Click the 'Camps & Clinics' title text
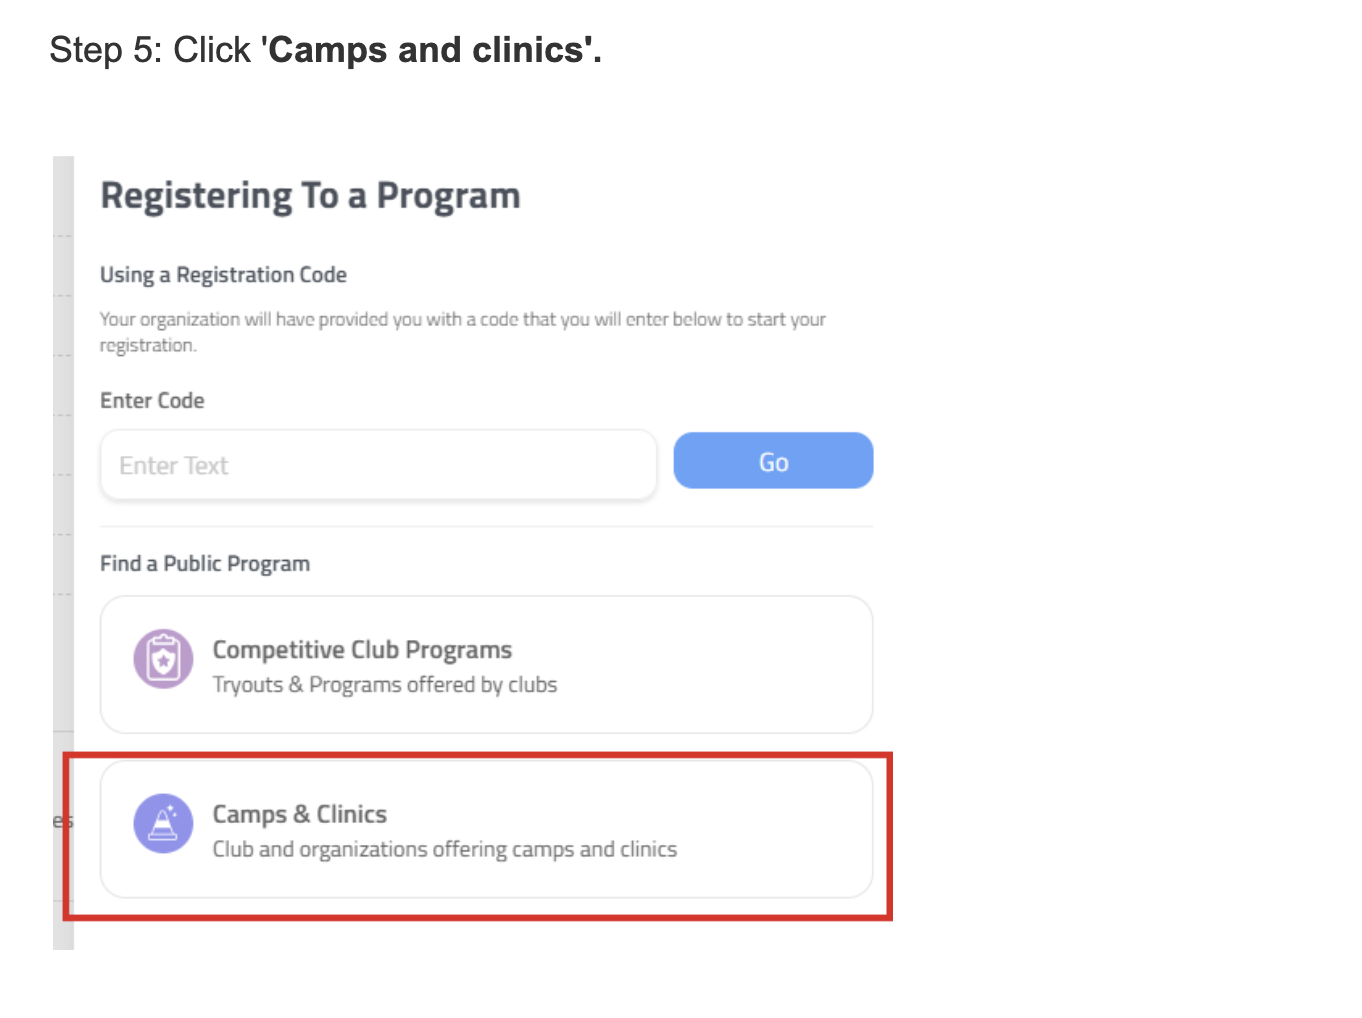 pos(300,814)
